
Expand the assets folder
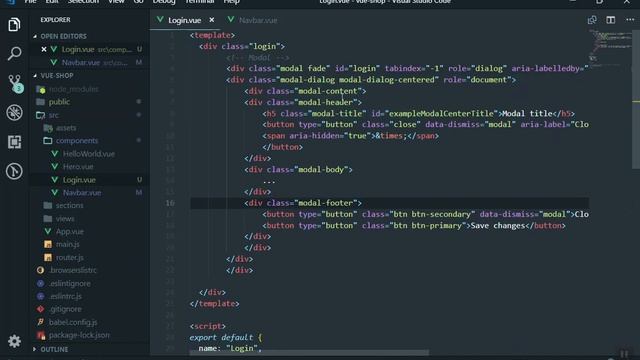[x=65, y=128]
